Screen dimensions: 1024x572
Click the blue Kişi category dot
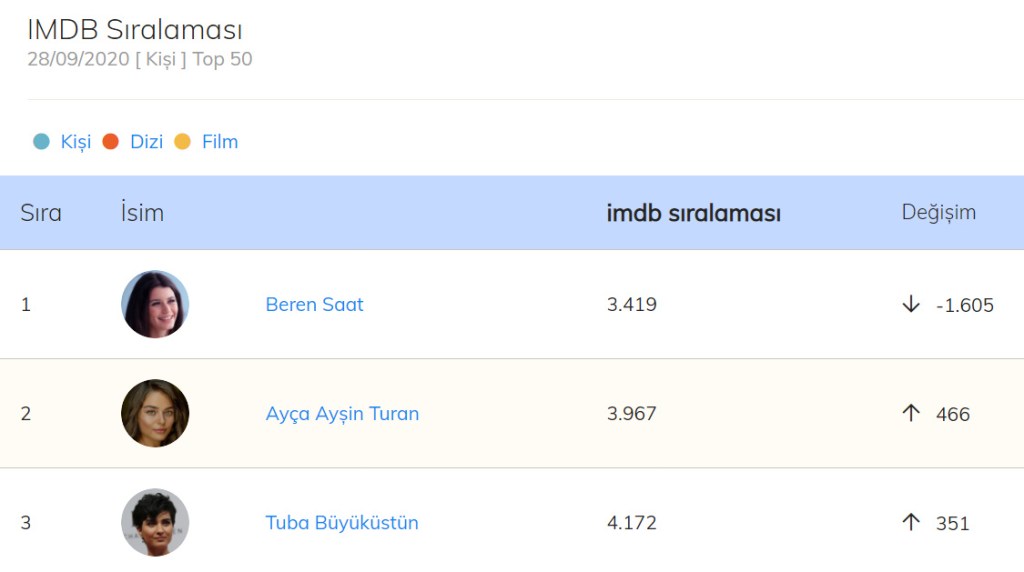pos(41,142)
